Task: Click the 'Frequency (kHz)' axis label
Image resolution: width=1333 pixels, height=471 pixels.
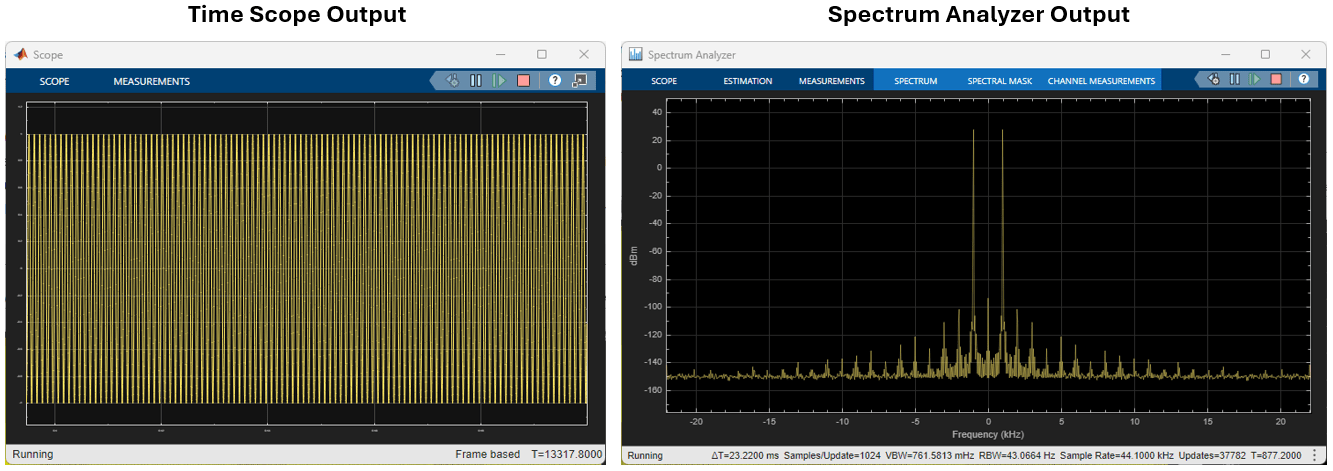Action: click(x=987, y=434)
